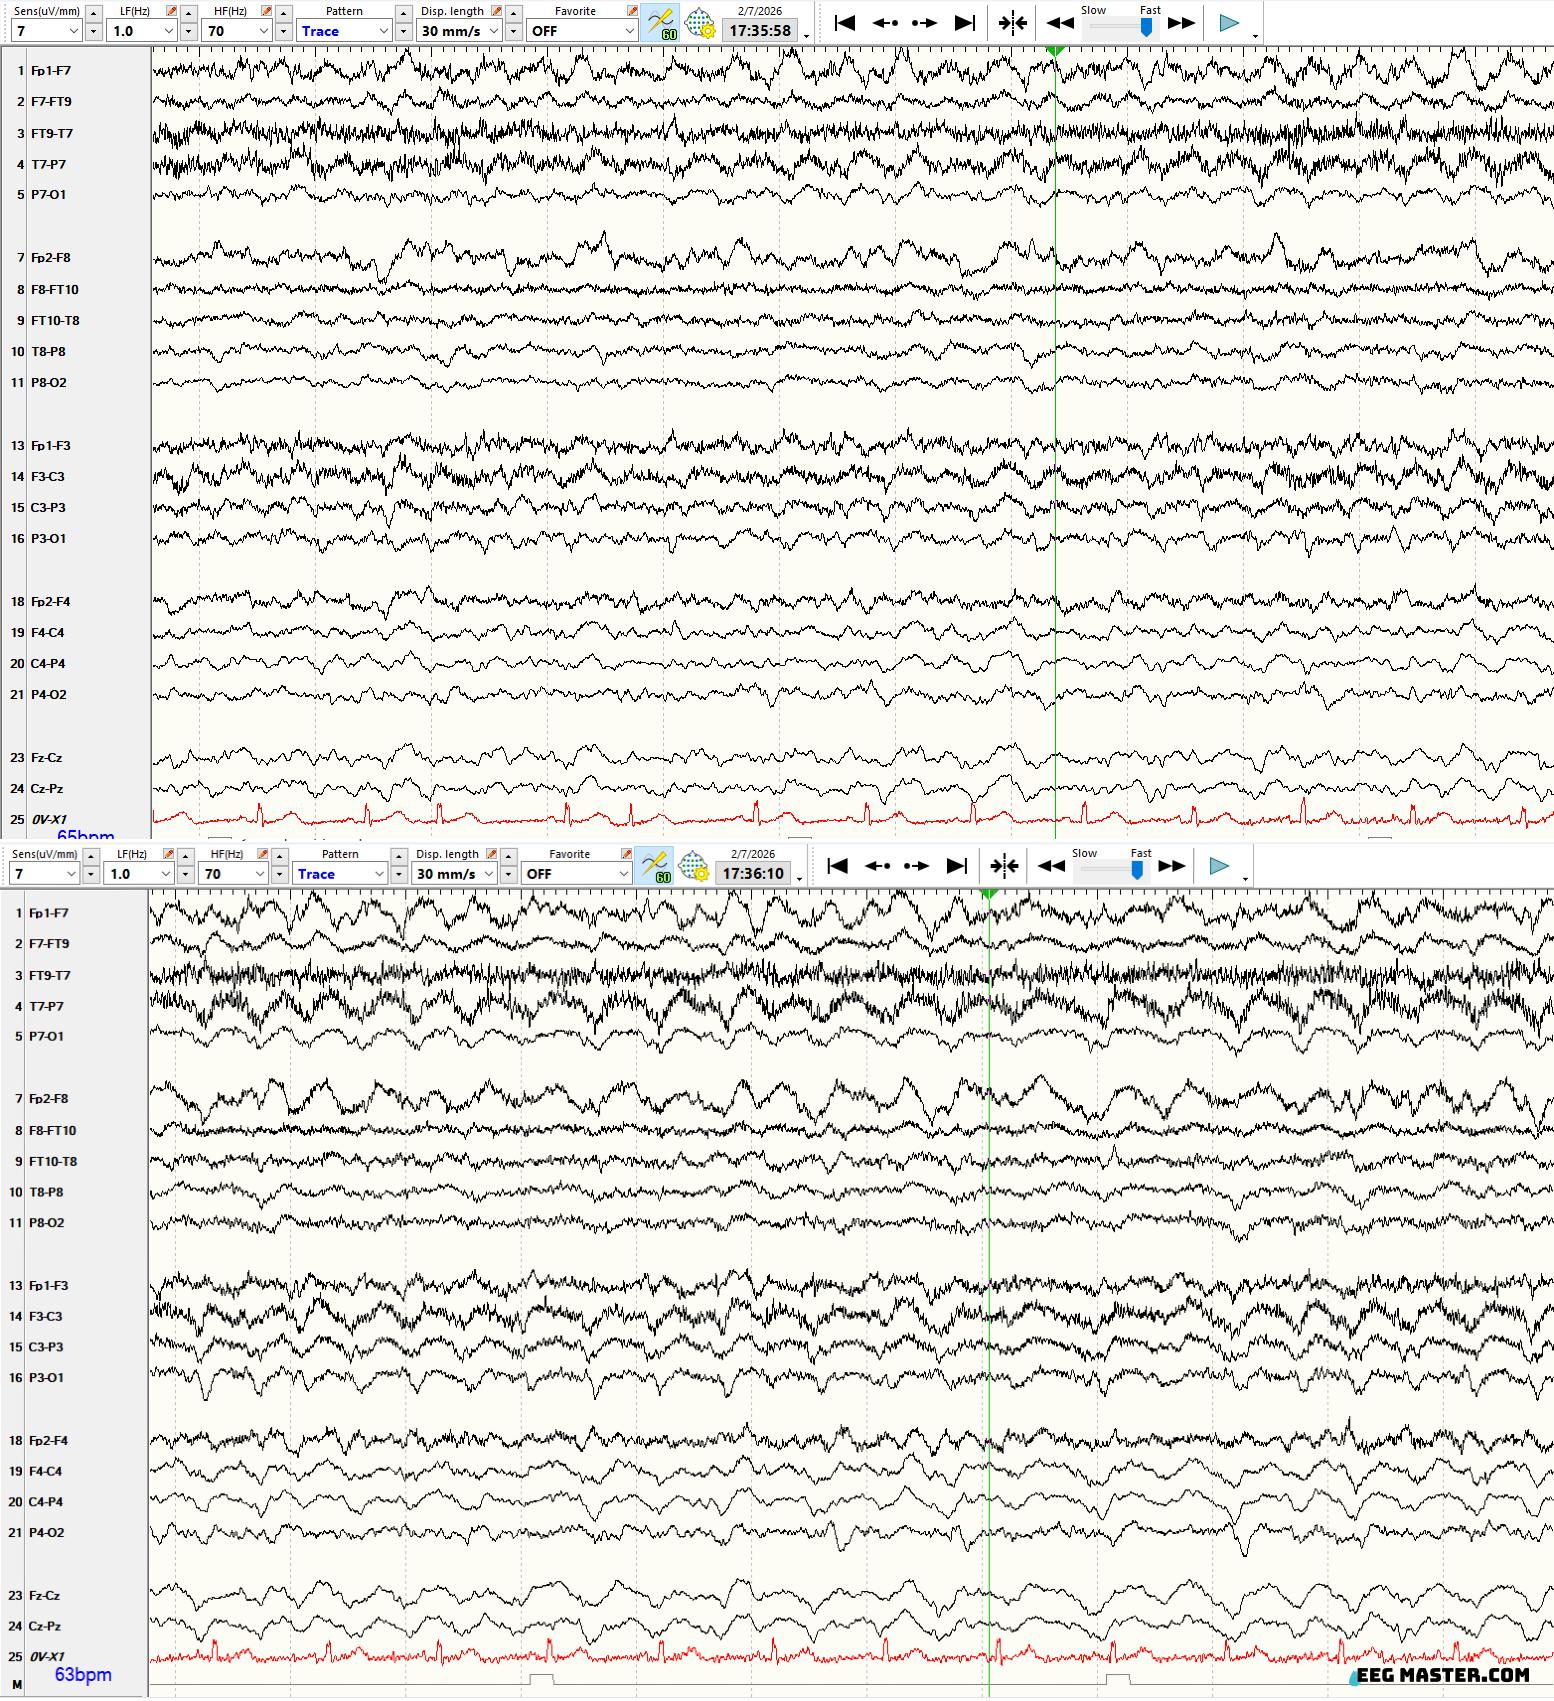The image size is (1554, 1701).
Task: Click the HF(Hz) edit pencil in the 17:35:58 toolbar
Action: (x=266, y=11)
